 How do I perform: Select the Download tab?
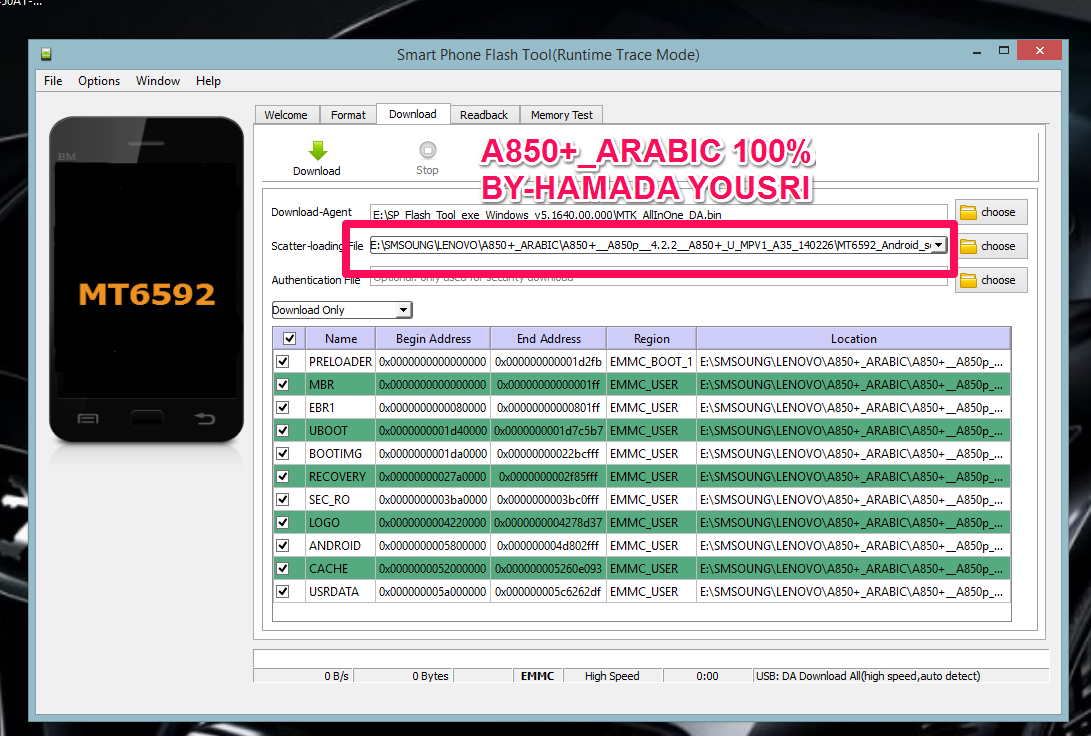(x=413, y=114)
